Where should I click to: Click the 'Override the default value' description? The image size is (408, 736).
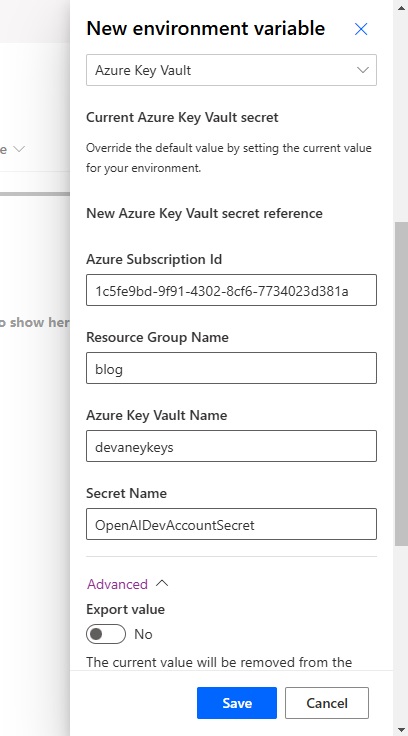click(x=229, y=158)
